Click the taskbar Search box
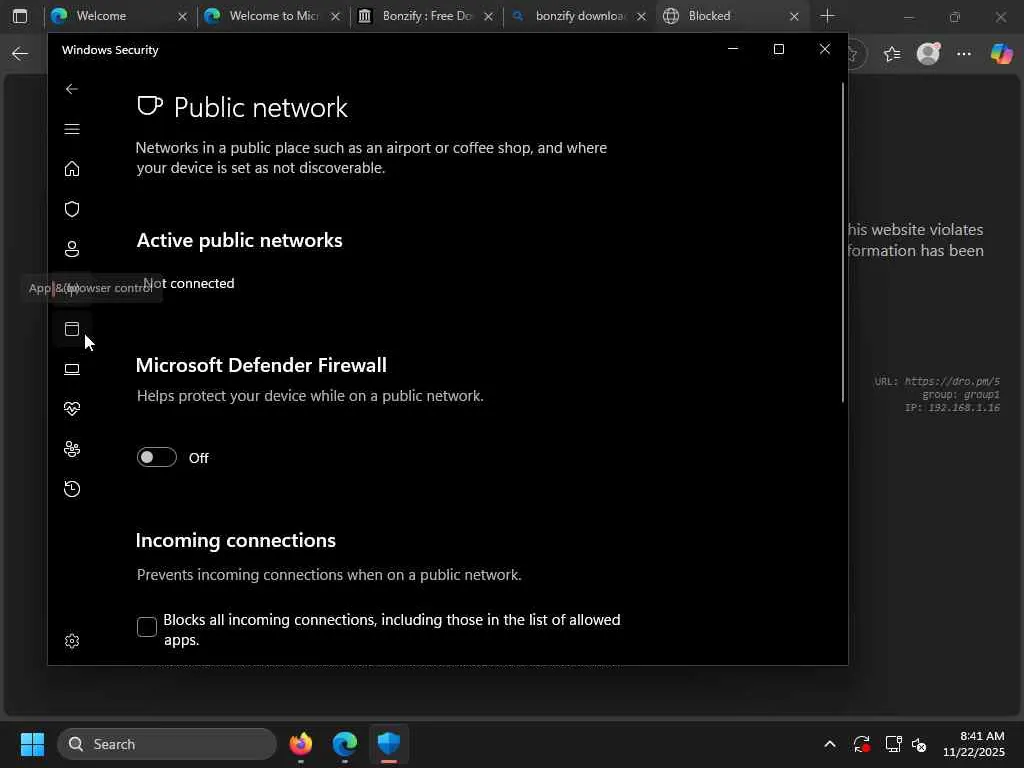Screen dimensions: 1024x768 pos(167,744)
